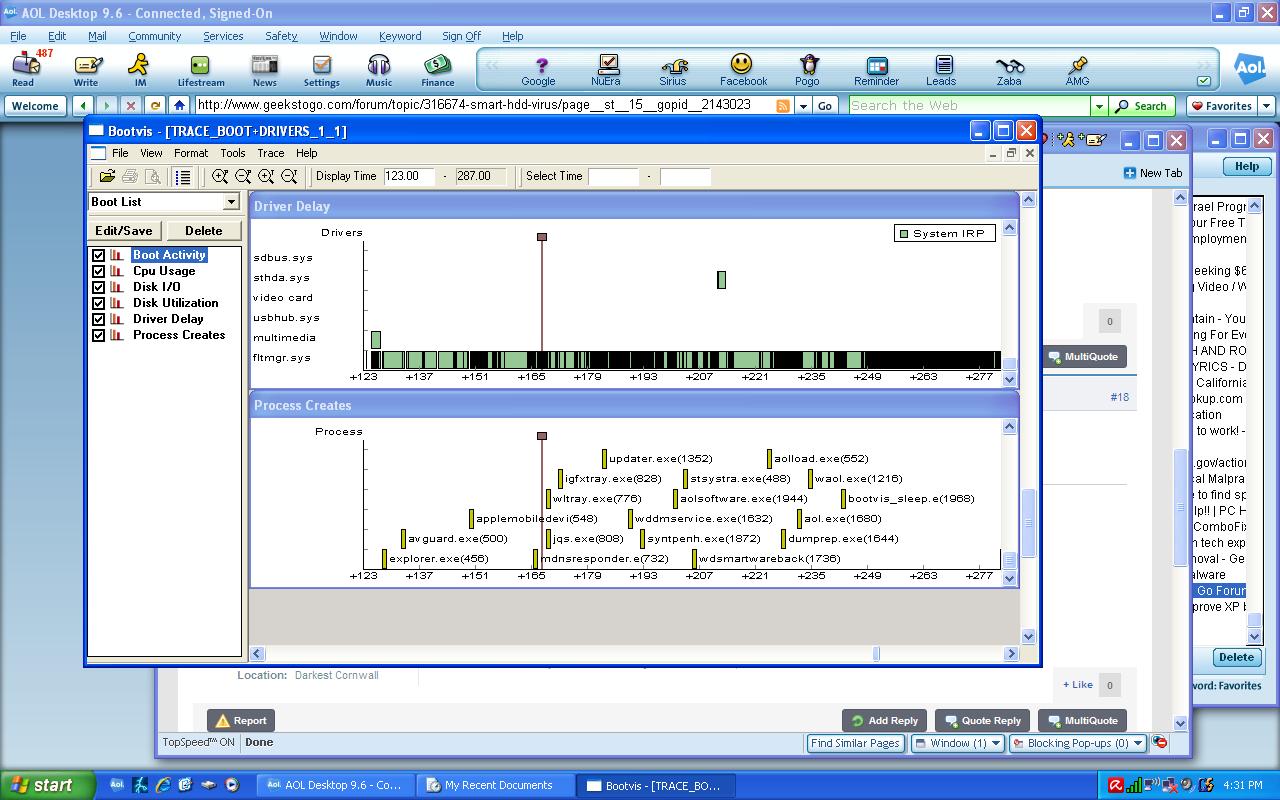Open the Windows start button
Viewport: 1280px width, 800px height.
pyautogui.click(x=47, y=785)
